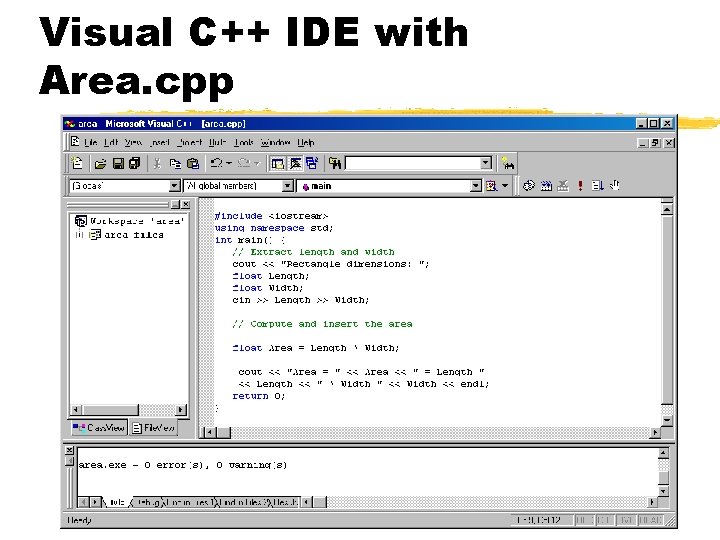Viewport: 720px width, 540px height.
Task: Toggle the Output window icon
Action: (295, 163)
